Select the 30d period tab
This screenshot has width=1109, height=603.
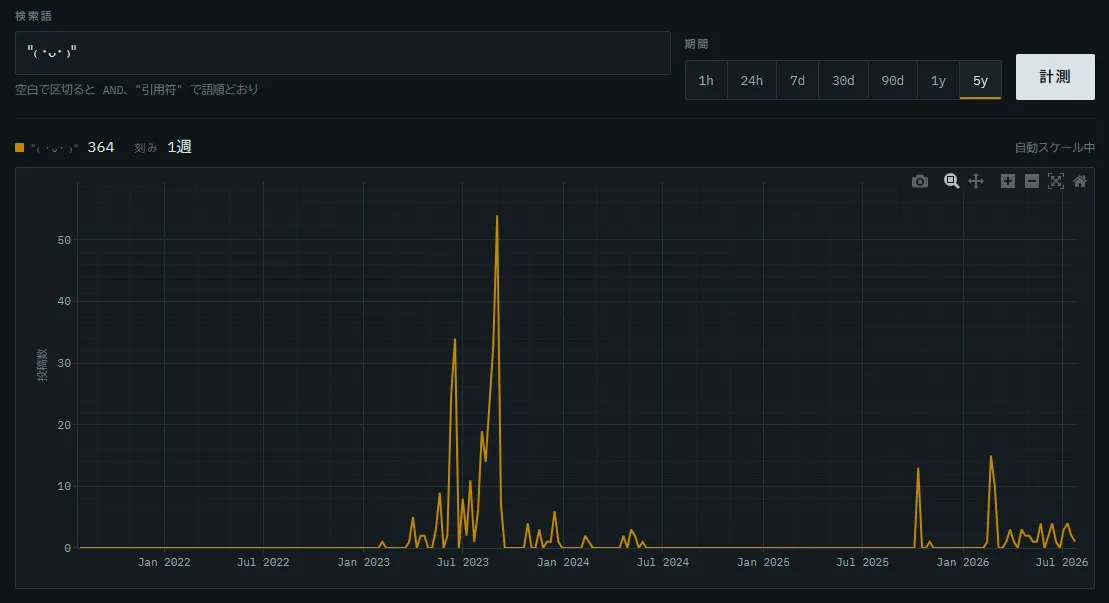843,81
